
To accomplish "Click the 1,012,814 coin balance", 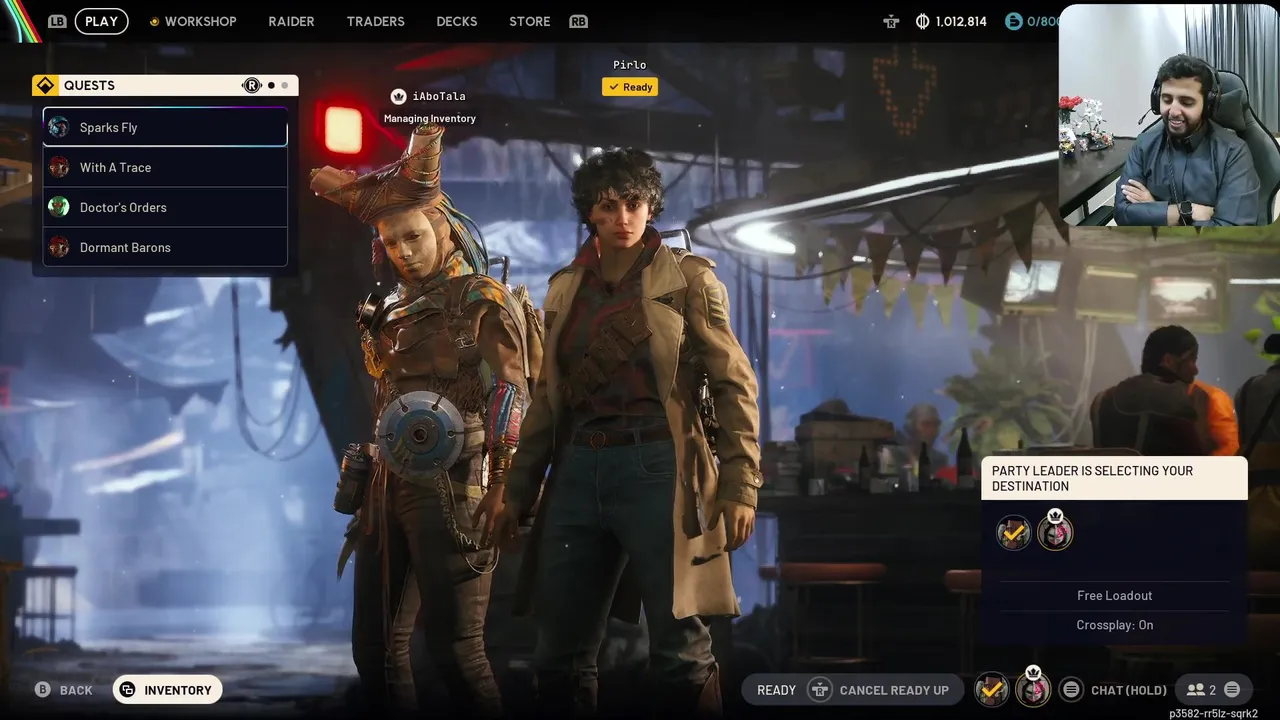I will pyautogui.click(x=961, y=21).
